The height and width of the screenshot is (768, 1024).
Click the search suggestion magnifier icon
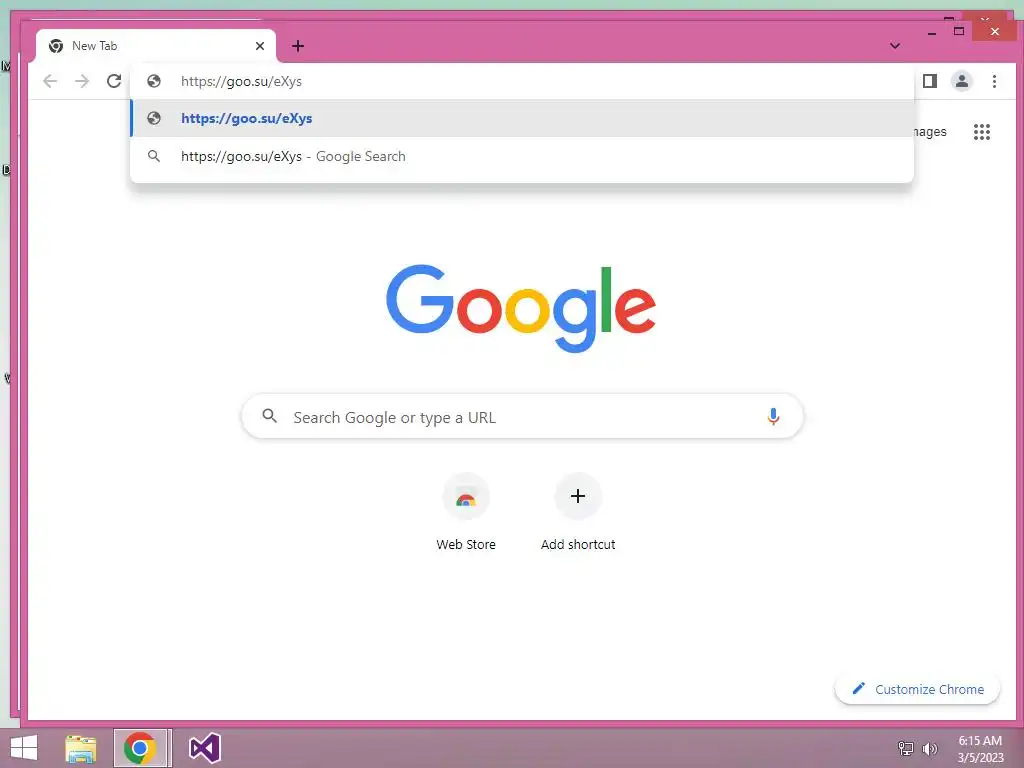(154, 156)
